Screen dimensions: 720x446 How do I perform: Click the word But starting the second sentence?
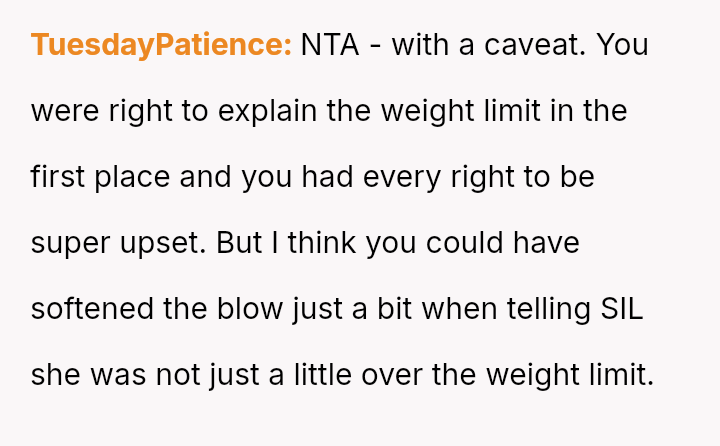click(x=239, y=243)
